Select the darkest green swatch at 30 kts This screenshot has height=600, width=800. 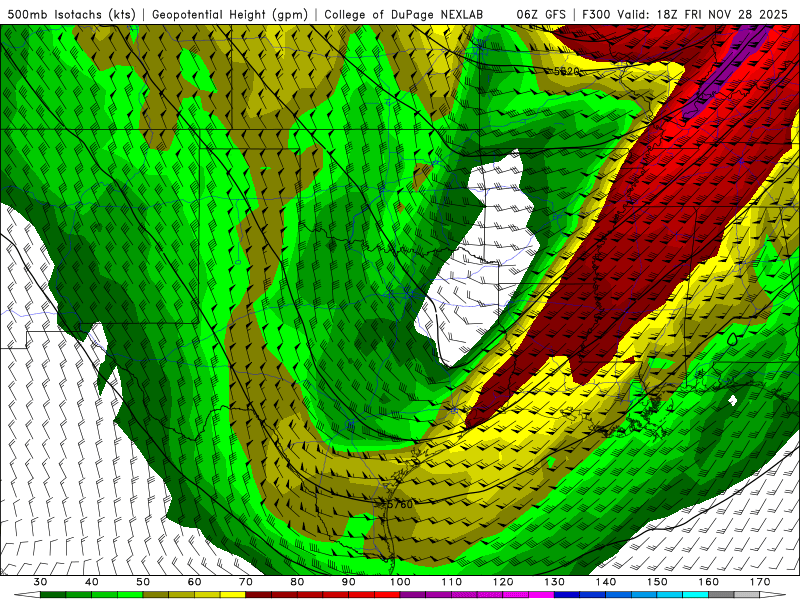tap(53, 595)
